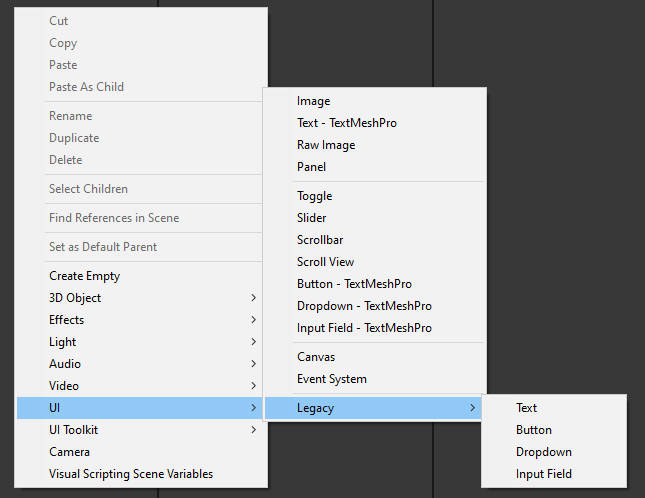645x498 pixels.
Task: Add a Slider UI element
Action: (x=312, y=218)
